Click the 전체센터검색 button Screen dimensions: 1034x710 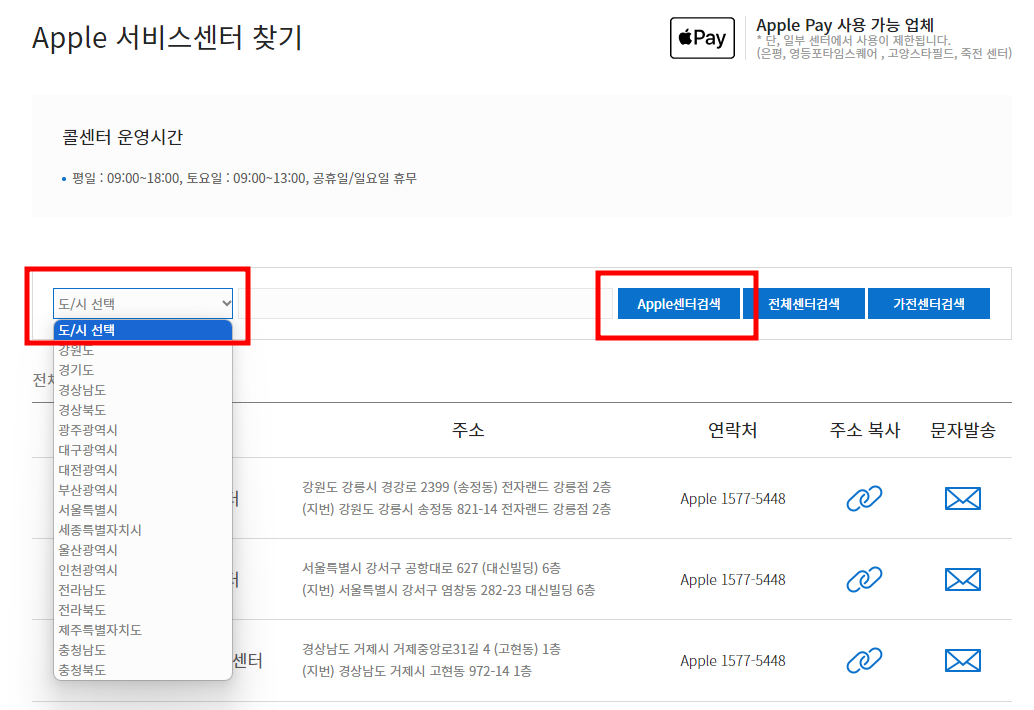pyautogui.click(x=805, y=303)
